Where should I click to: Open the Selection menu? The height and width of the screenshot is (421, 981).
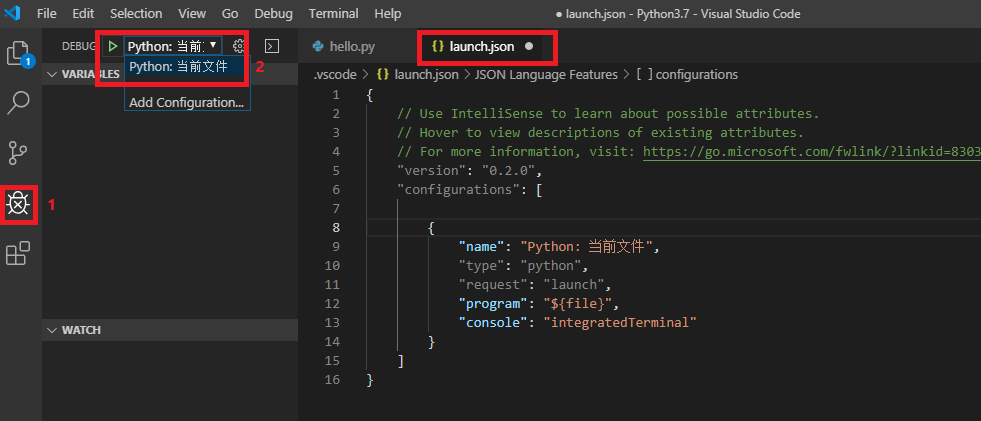click(136, 13)
